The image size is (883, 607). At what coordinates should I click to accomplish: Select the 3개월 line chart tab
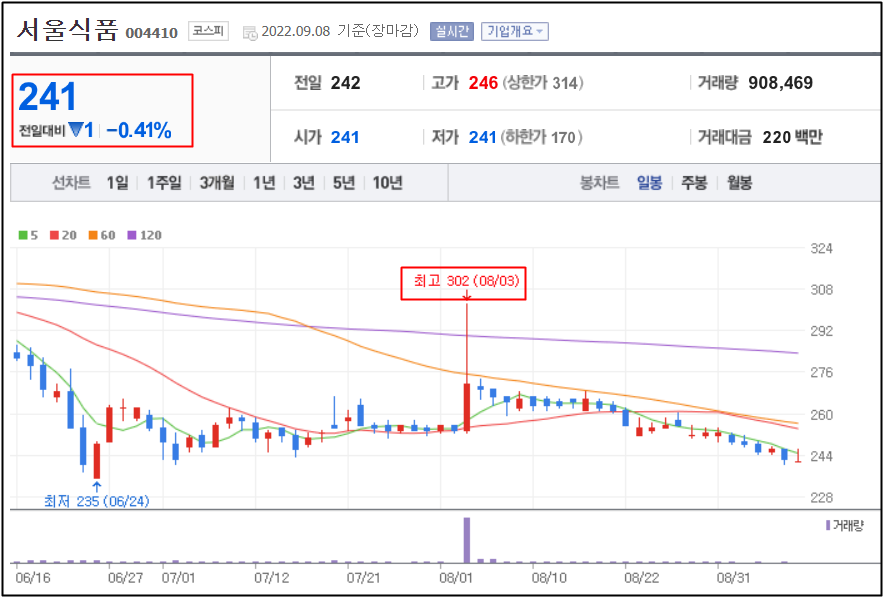[217, 182]
